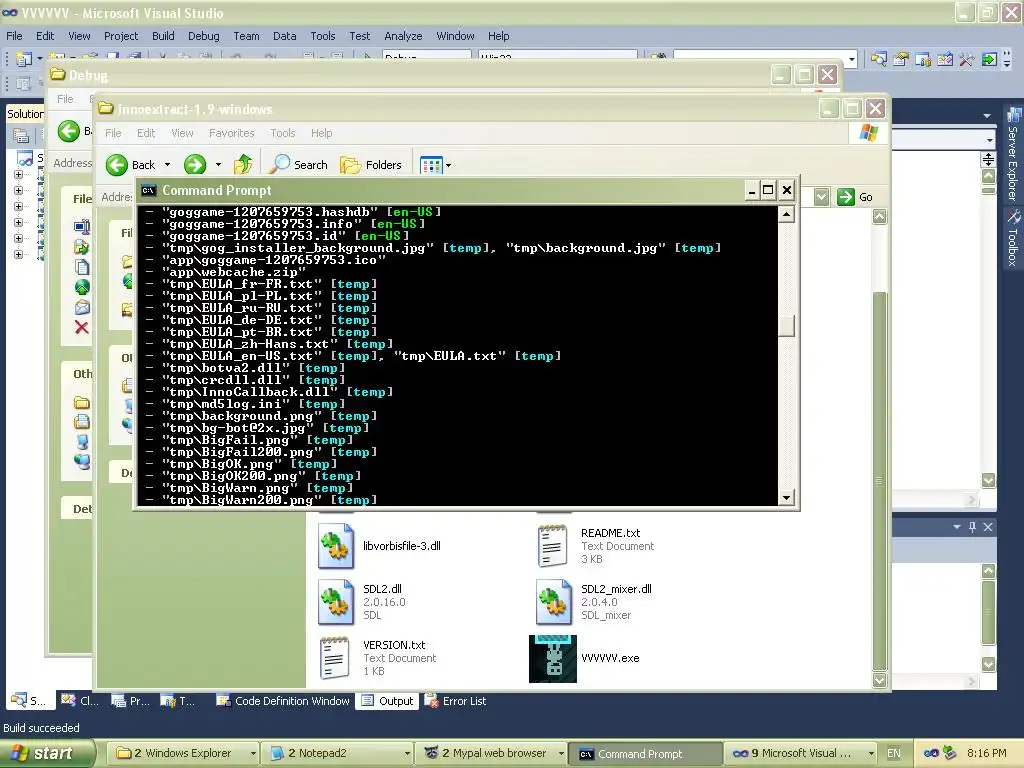
Task: Click the green arrow icon at Visual Studio toolbar end
Action: 989,59
